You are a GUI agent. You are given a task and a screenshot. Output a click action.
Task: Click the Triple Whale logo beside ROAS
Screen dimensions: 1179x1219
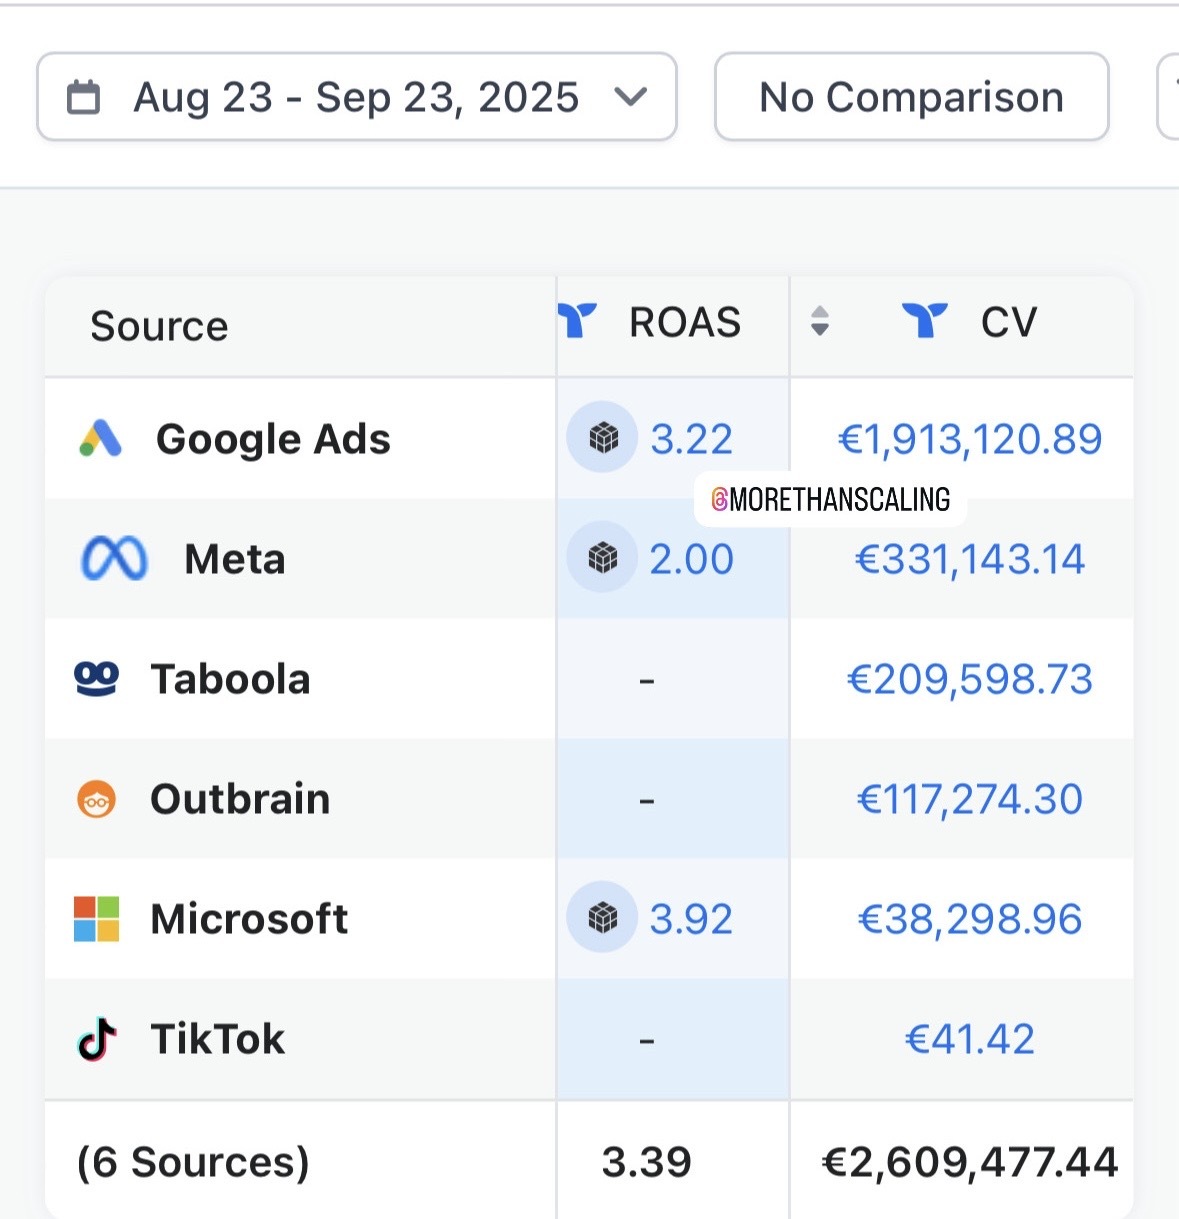point(577,321)
